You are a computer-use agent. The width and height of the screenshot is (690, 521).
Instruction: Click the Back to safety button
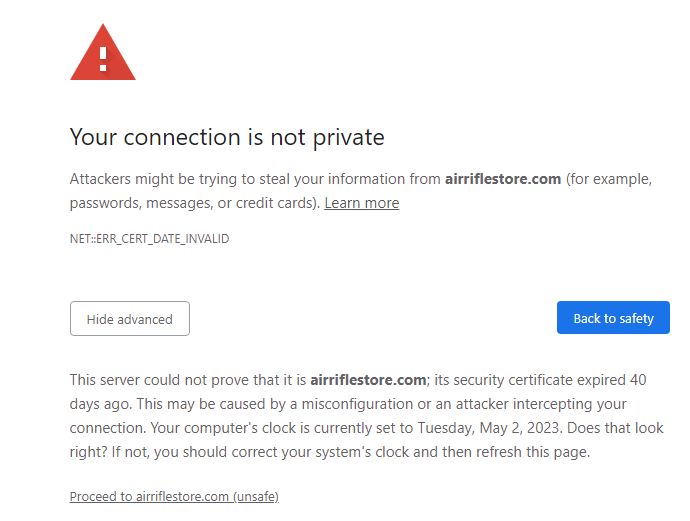coord(613,318)
